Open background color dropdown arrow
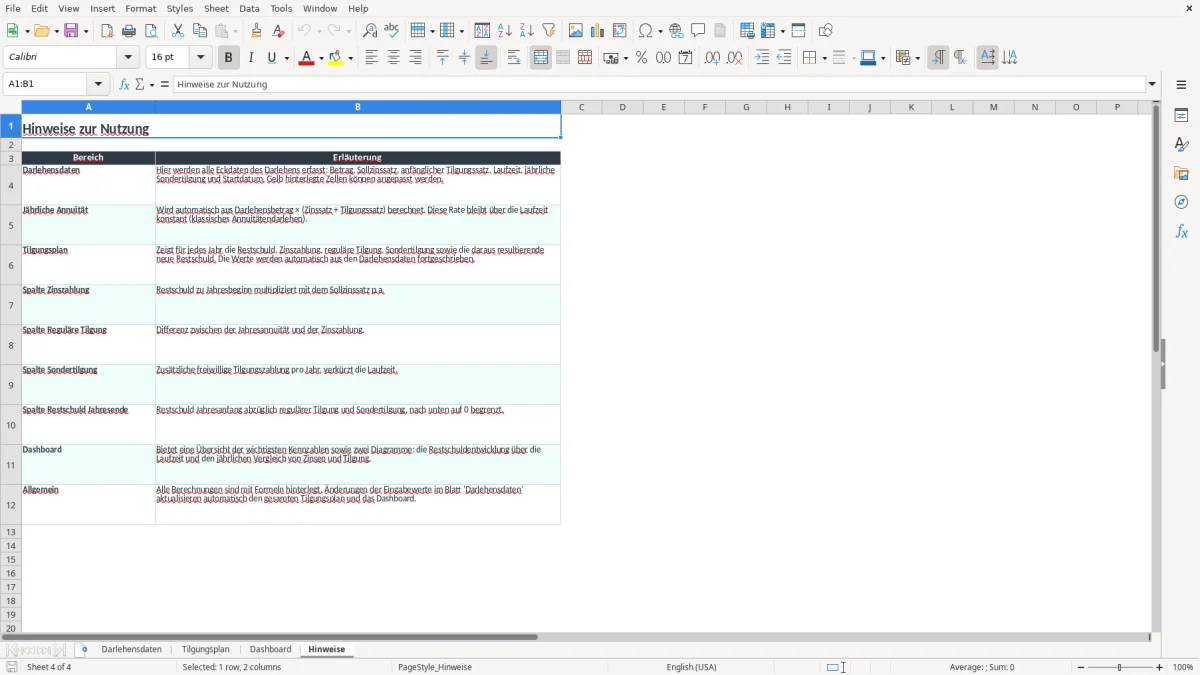This screenshot has height=675, width=1200. (x=351, y=58)
